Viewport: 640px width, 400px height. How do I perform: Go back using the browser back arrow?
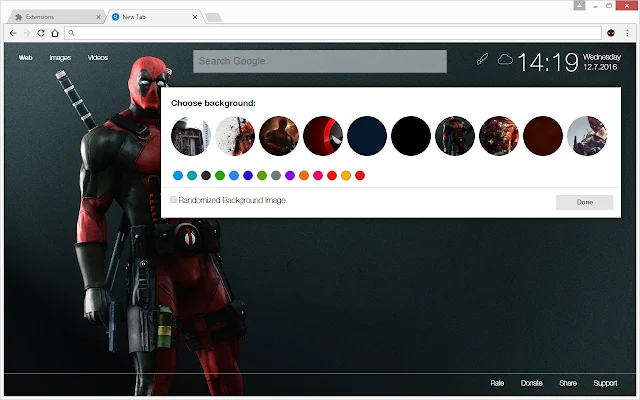[x=13, y=33]
